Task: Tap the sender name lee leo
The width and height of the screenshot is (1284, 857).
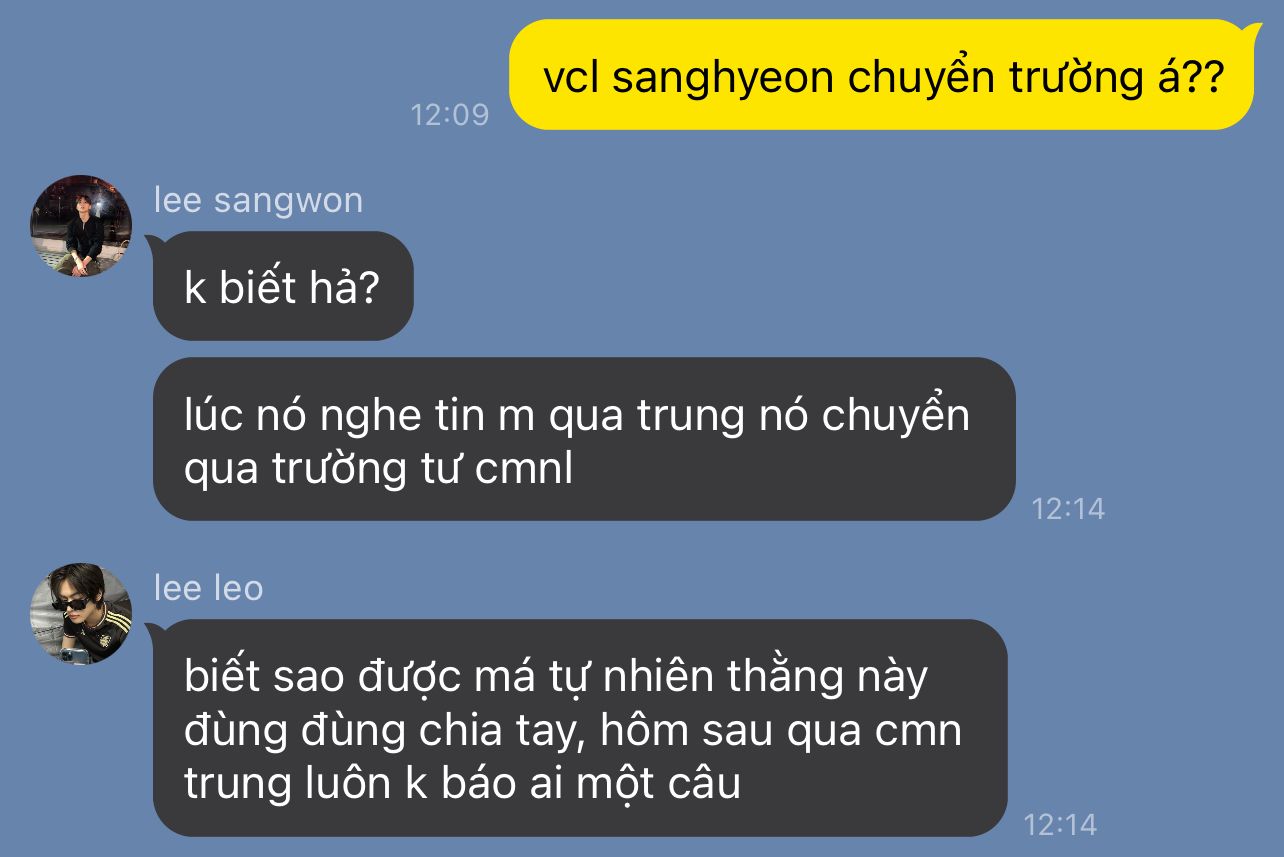Action: 208,588
